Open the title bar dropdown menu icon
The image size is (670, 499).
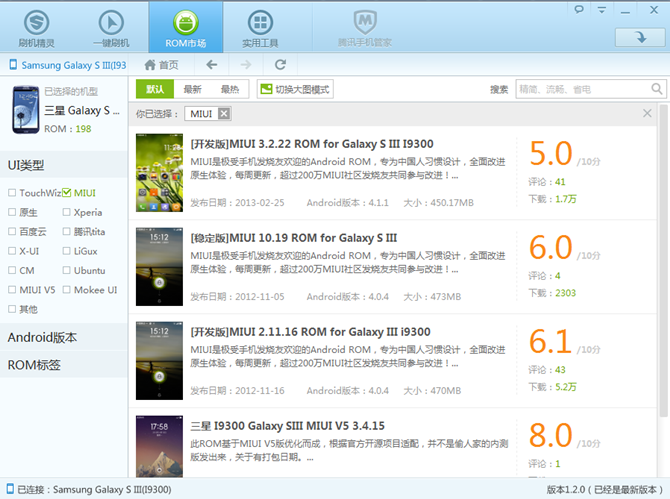coord(602,10)
